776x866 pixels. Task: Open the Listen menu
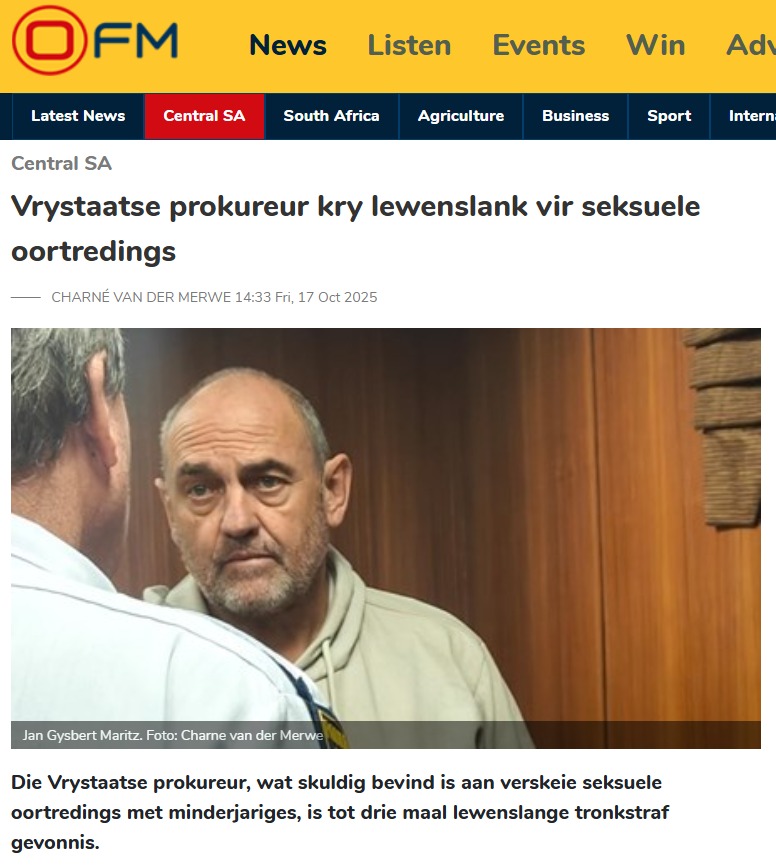tap(409, 45)
